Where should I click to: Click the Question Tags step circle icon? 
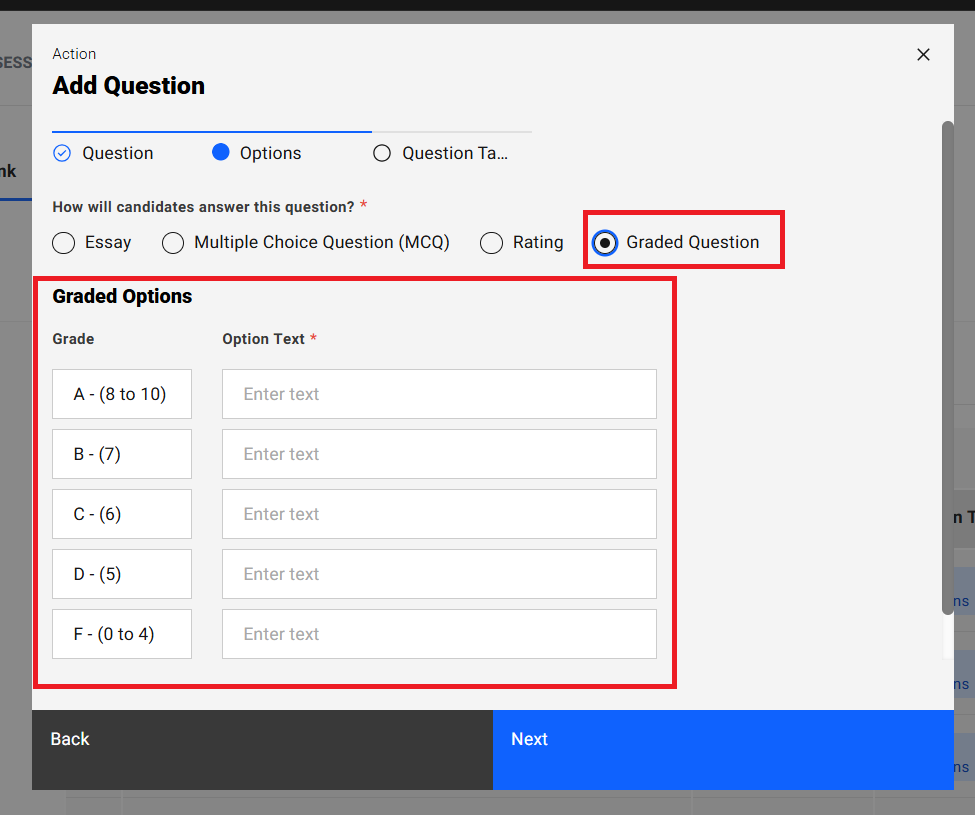381,153
